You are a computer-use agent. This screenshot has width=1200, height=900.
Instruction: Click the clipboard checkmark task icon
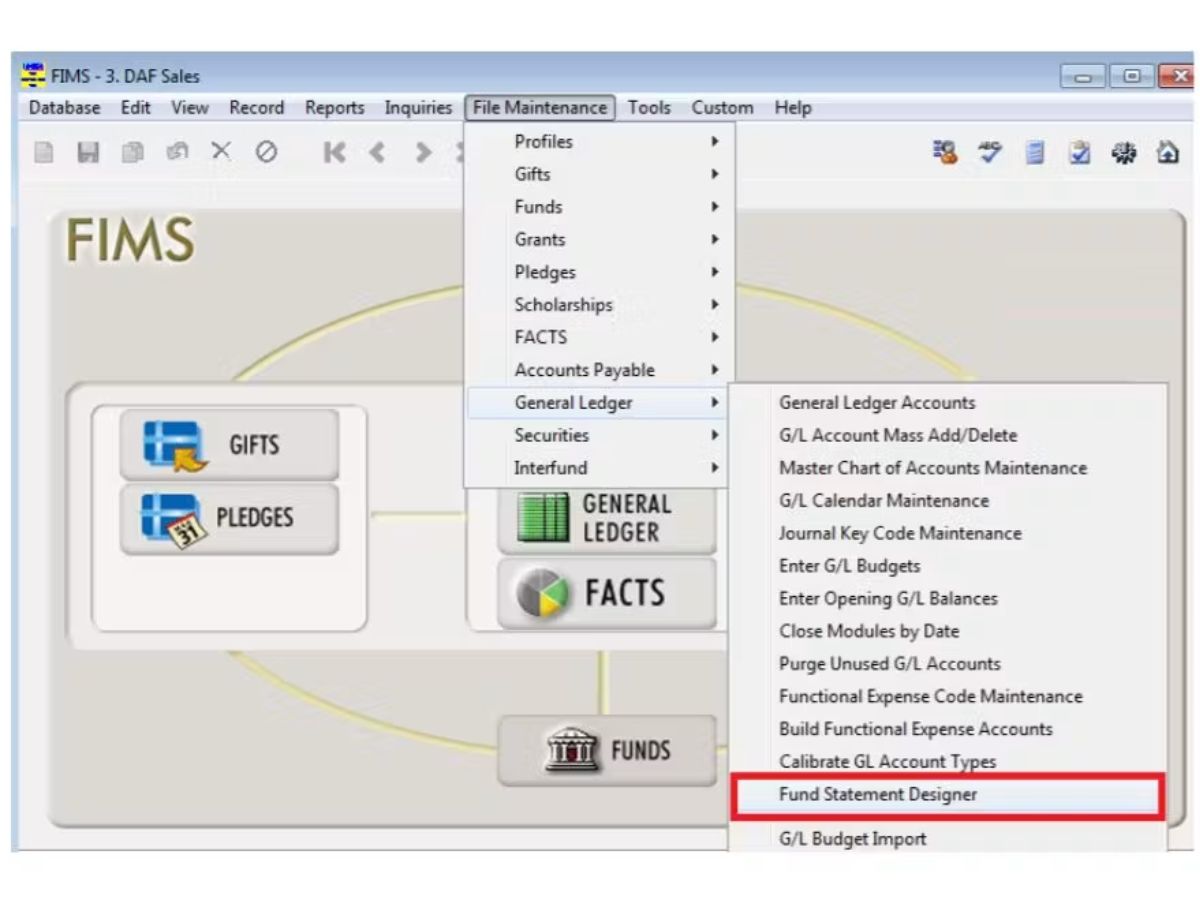(x=1079, y=152)
